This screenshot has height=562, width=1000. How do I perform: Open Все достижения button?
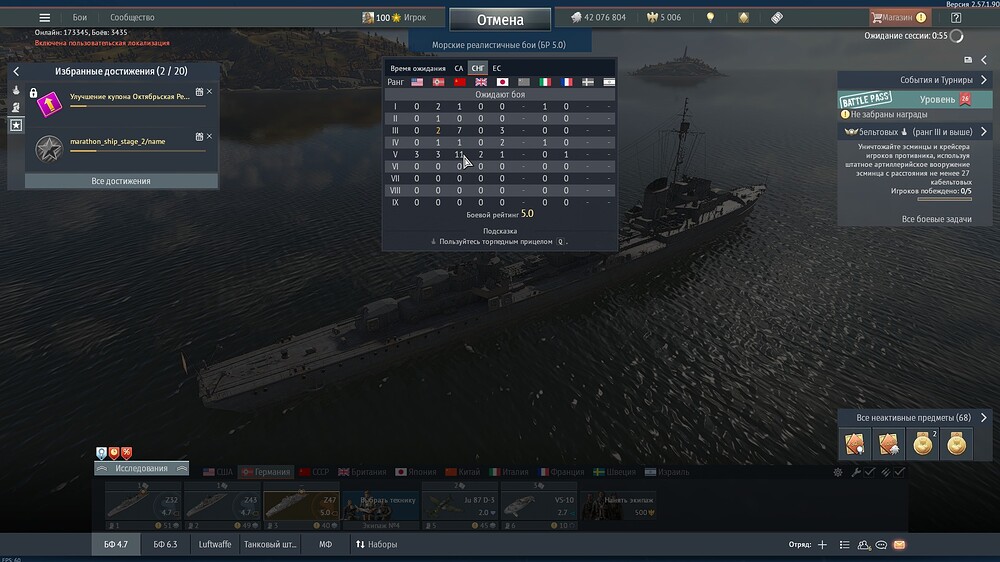121,181
